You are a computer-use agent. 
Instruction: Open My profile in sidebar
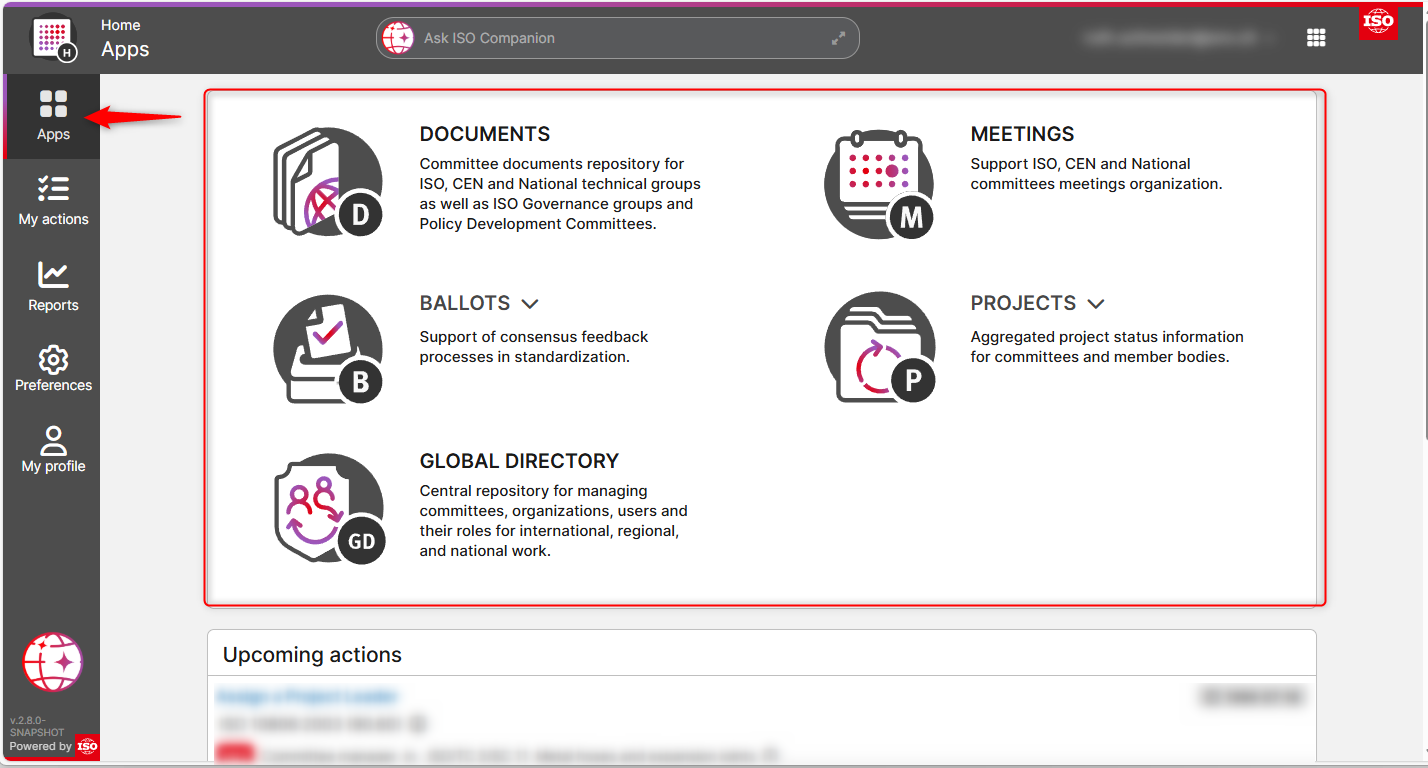[53, 449]
